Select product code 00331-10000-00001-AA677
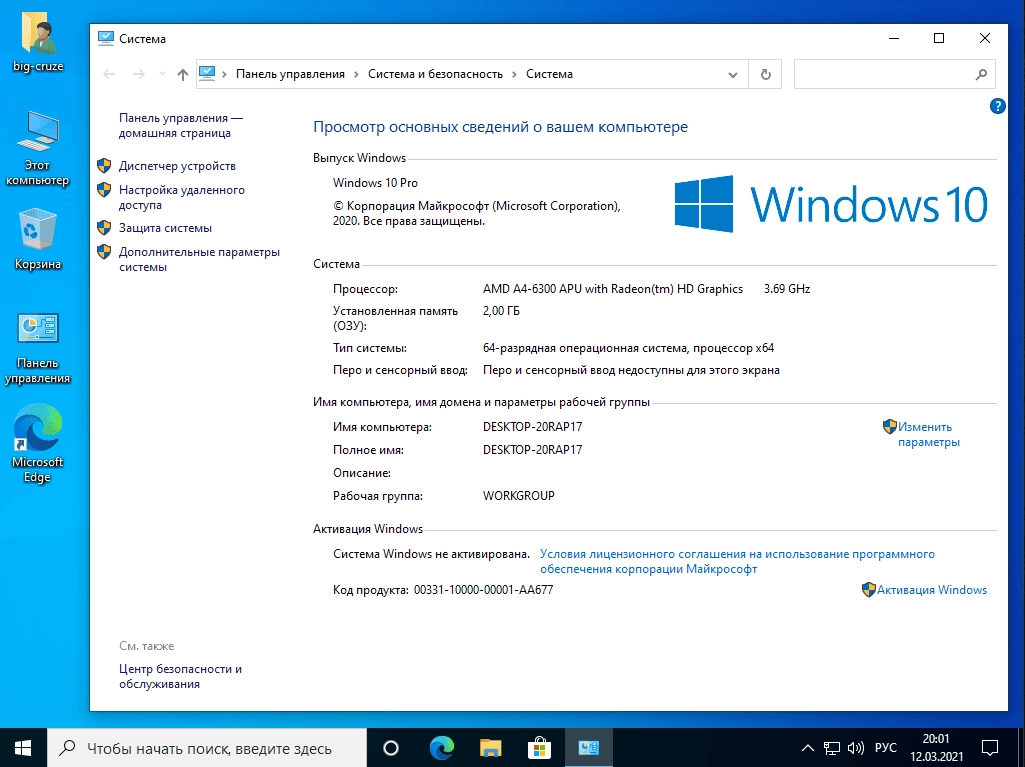 point(484,590)
